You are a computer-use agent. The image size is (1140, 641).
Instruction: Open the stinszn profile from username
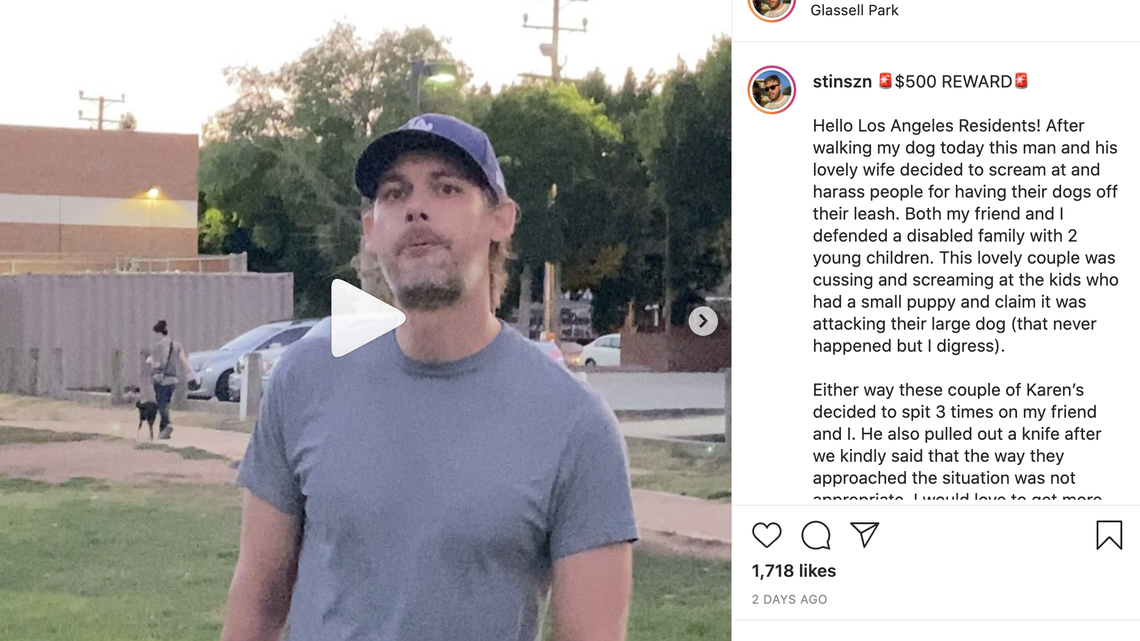842,82
